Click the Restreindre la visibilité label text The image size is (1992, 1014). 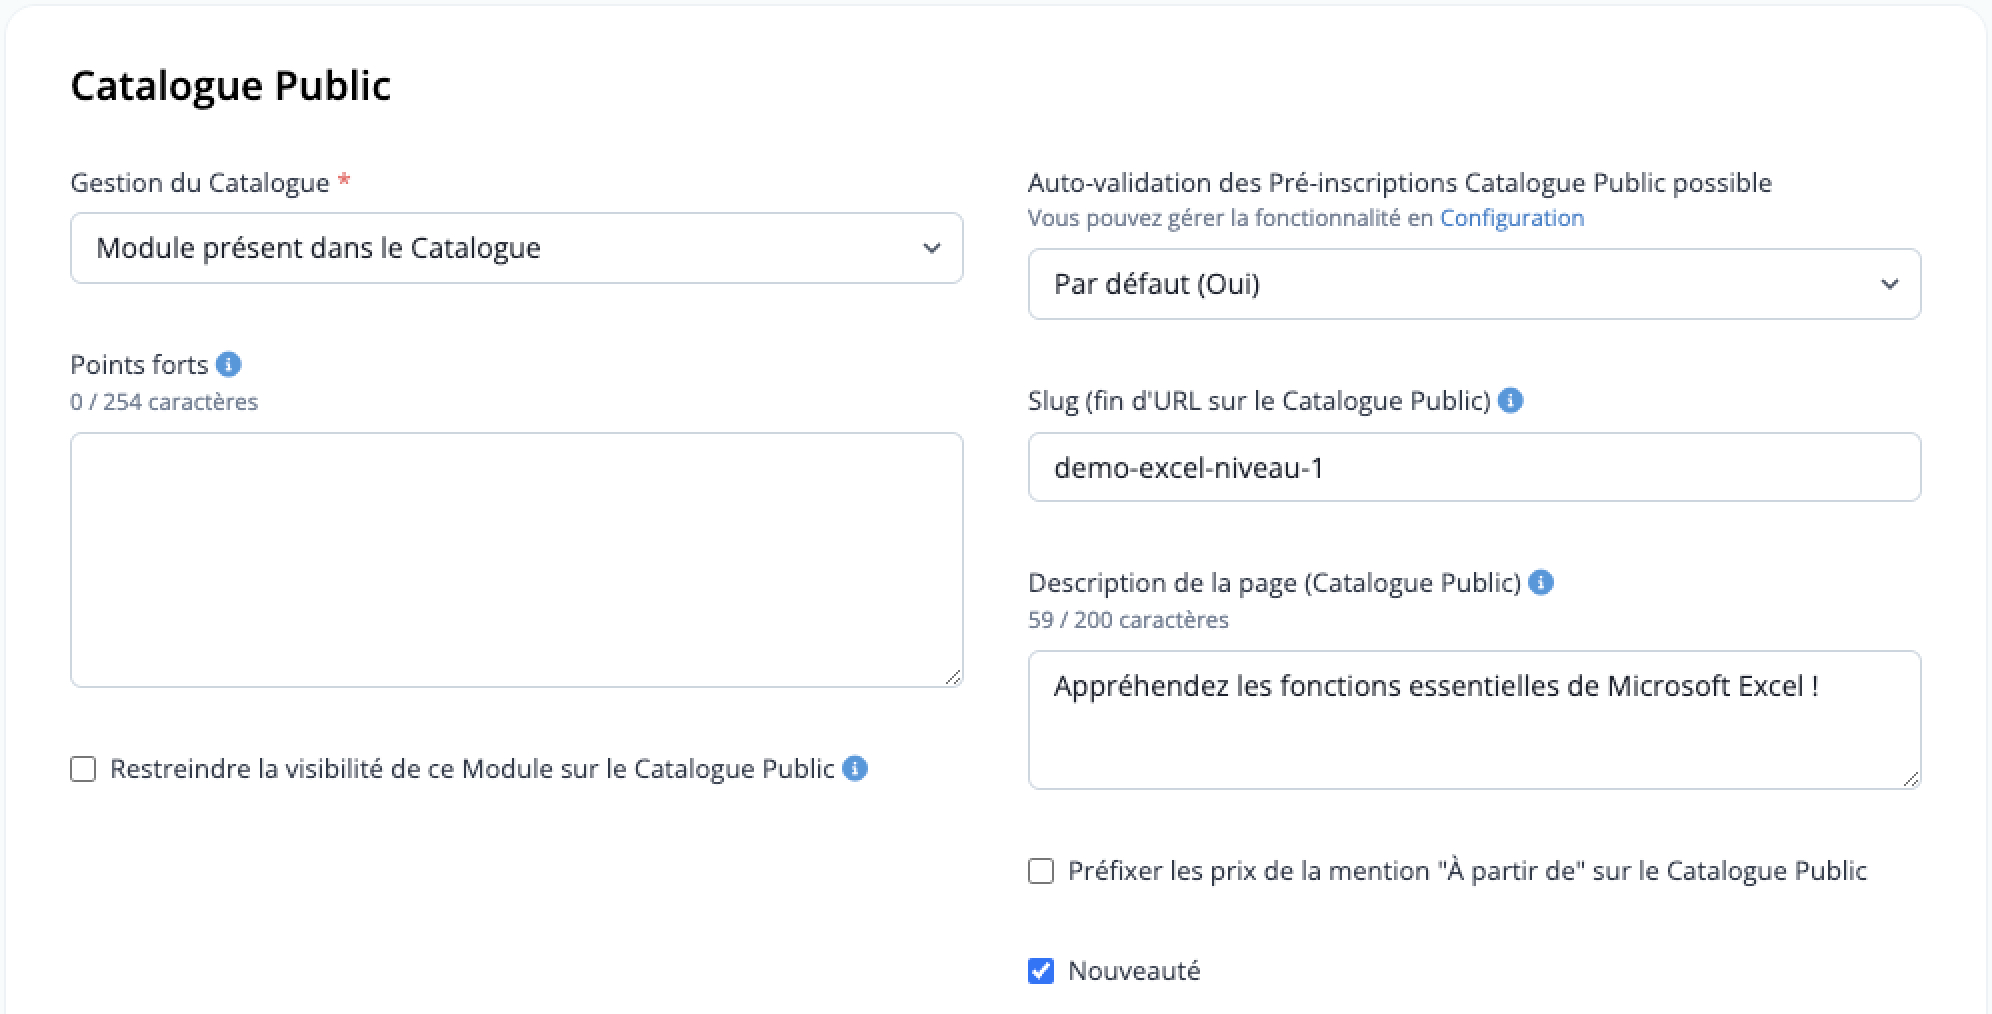pyautogui.click(x=472, y=769)
